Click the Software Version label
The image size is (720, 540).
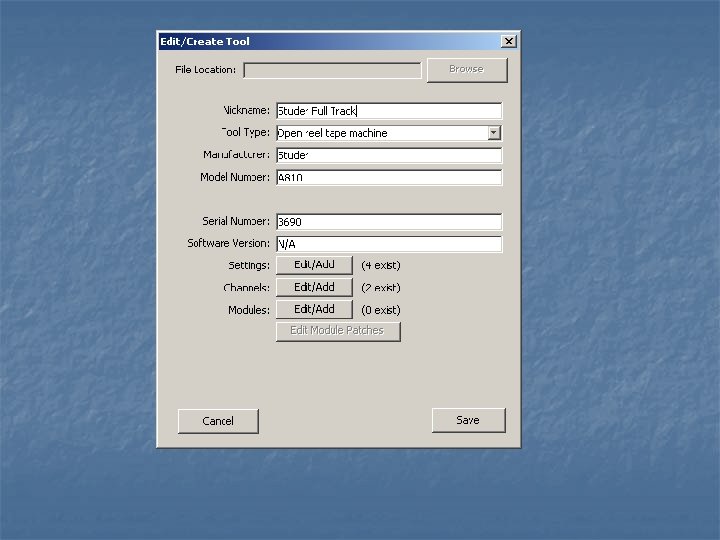[x=229, y=243]
